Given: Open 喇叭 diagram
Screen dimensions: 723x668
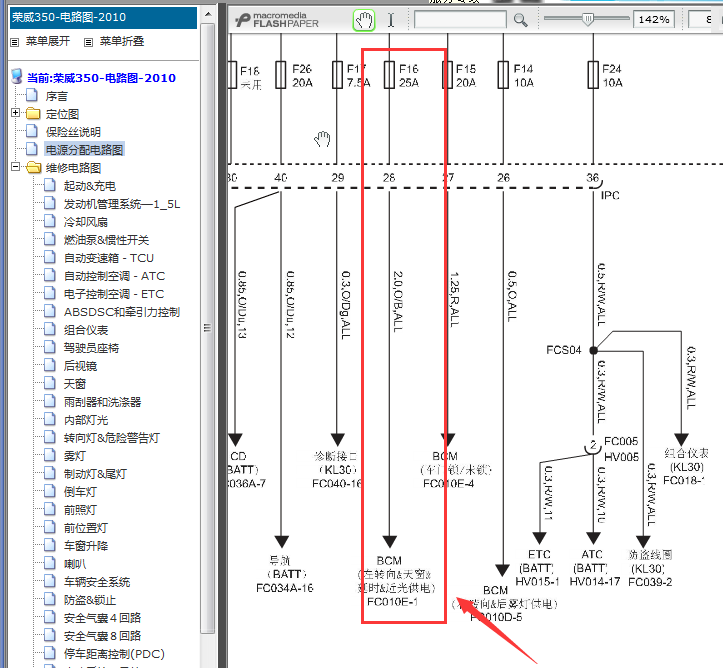Looking at the screenshot, I should (75, 564).
